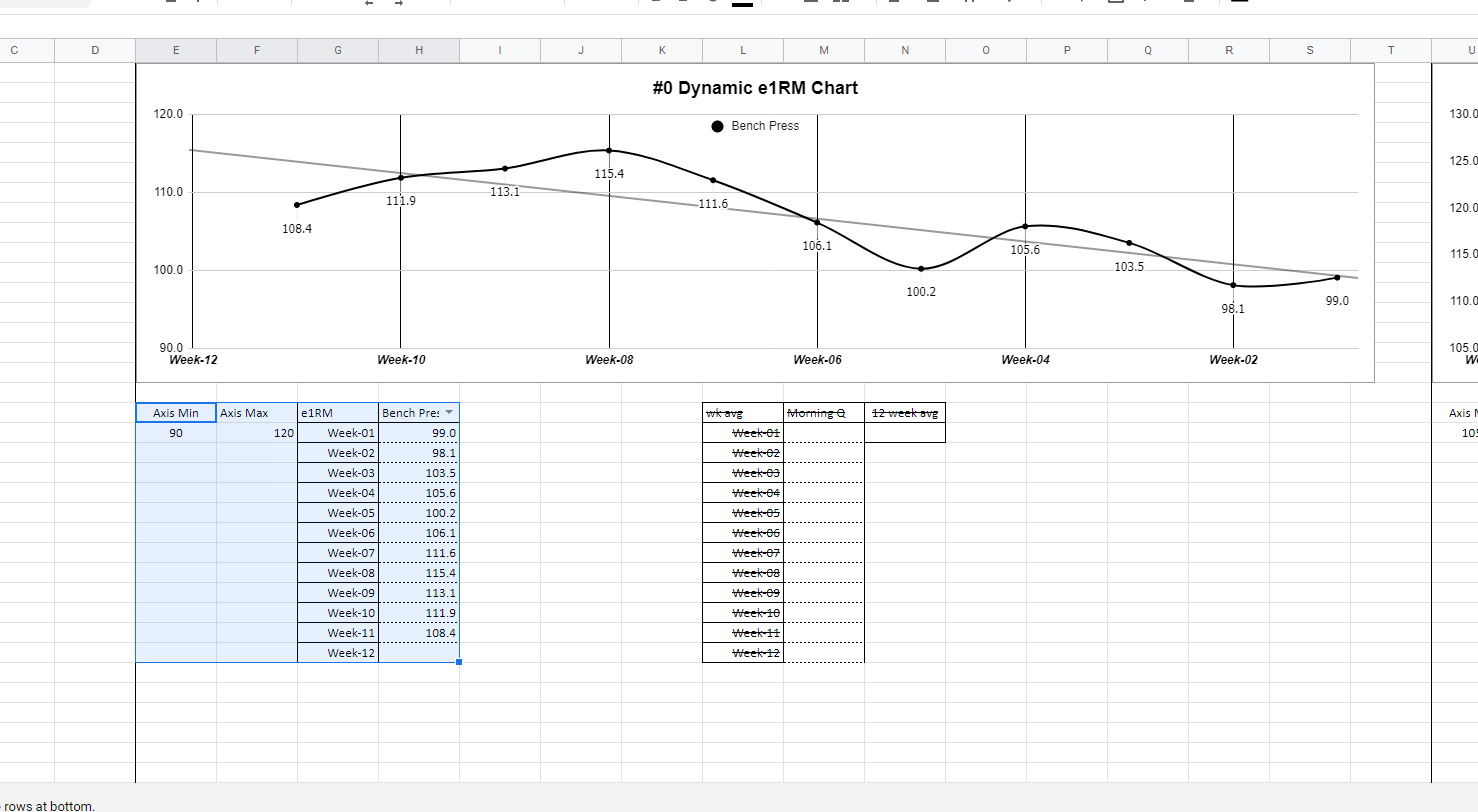Click the Week-08 x-axis label on chart

point(609,360)
